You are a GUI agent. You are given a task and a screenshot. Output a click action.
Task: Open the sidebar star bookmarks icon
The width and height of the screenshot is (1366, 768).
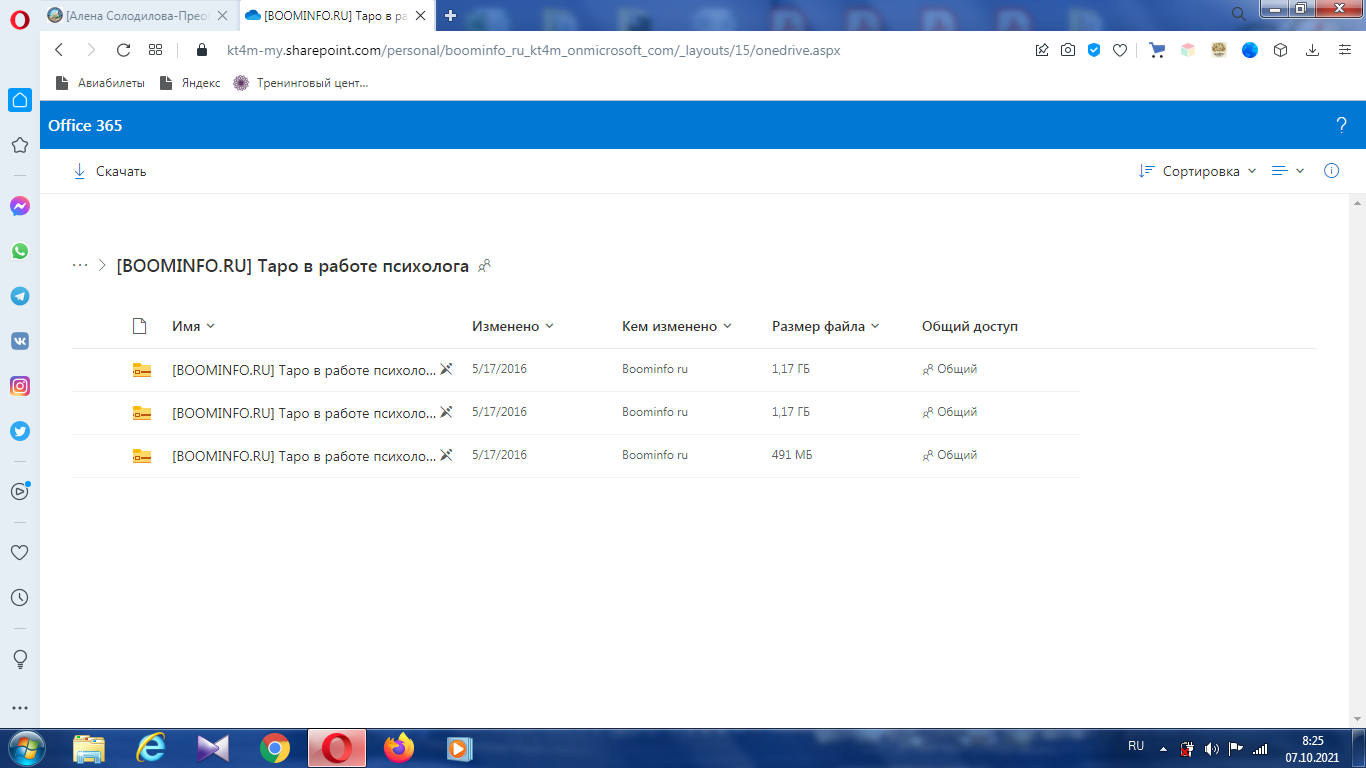(x=19, y=145)
